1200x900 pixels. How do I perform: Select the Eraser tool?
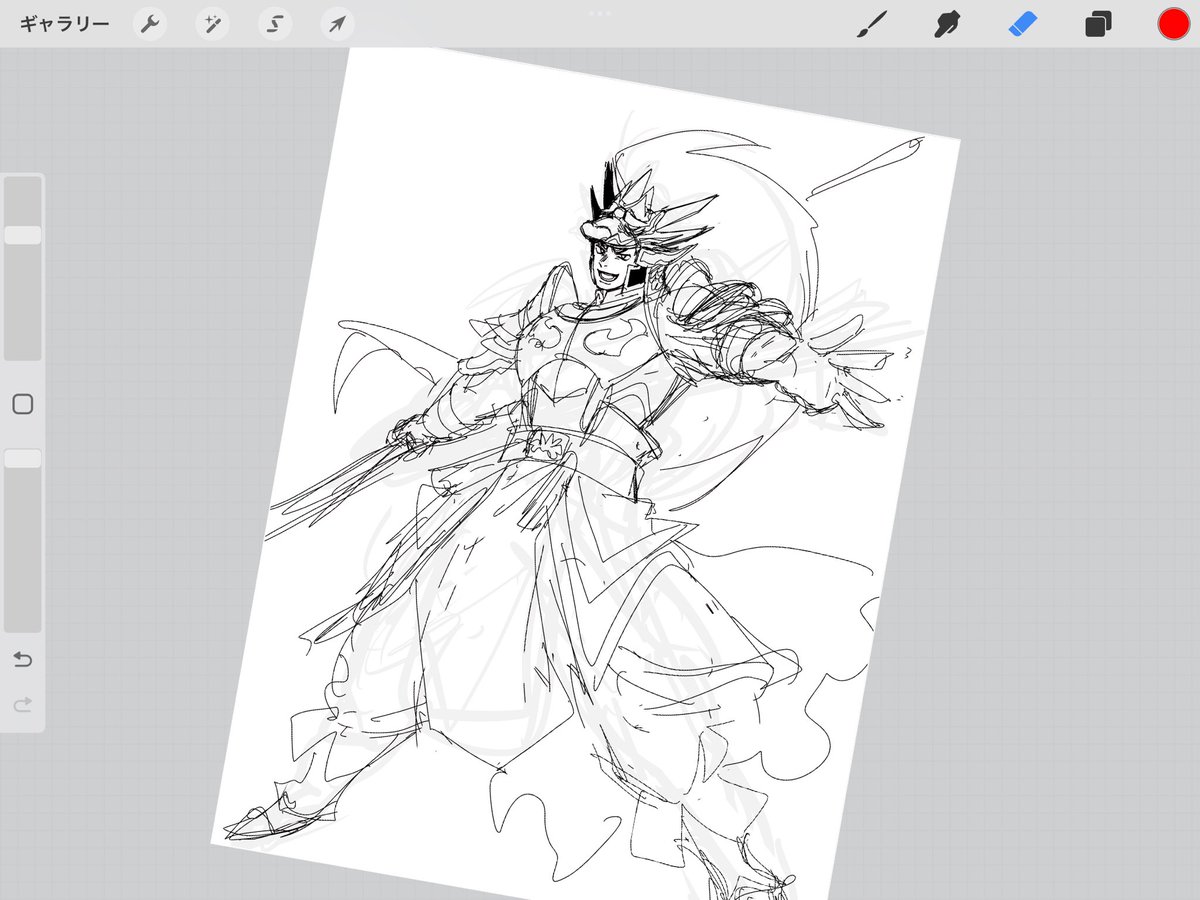pos(1023,24)
